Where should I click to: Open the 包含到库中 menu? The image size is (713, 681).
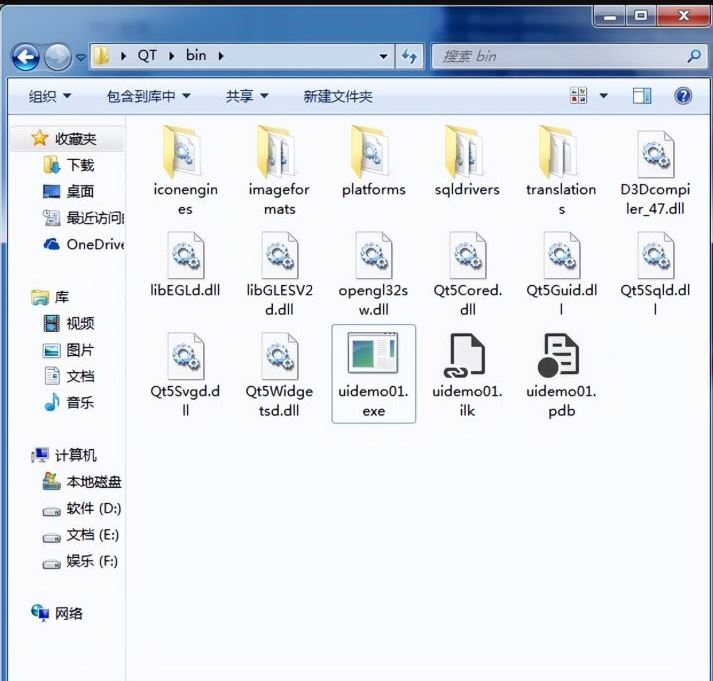[148, 96]
